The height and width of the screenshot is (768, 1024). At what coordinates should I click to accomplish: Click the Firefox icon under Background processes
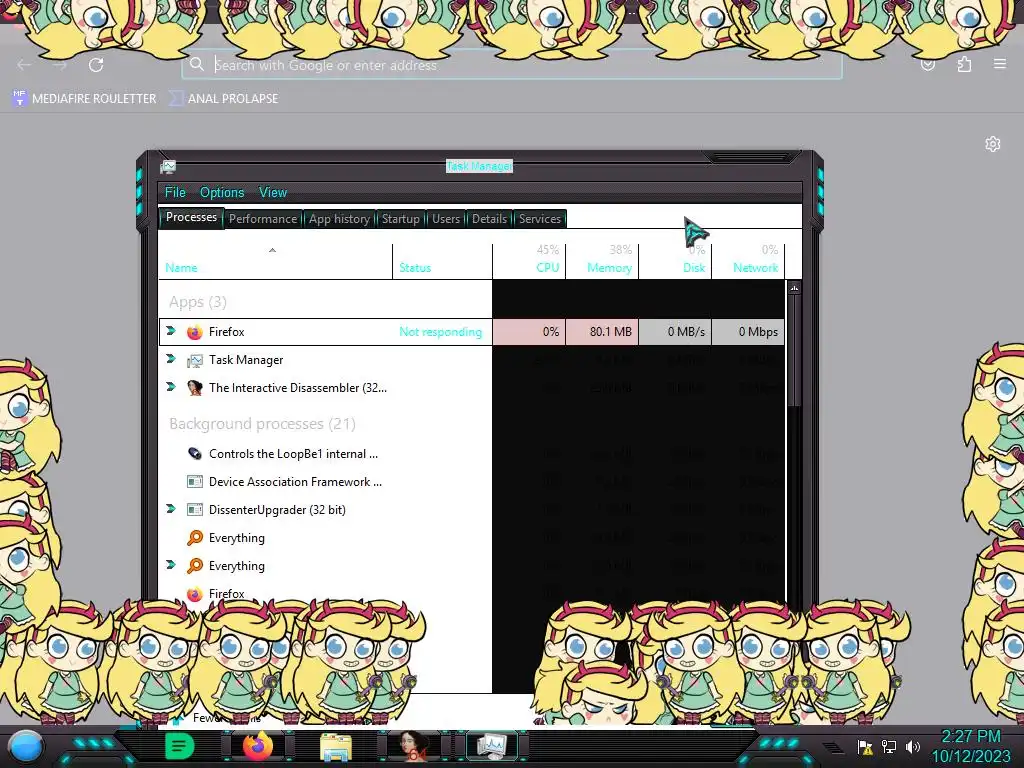(x=195, y=594)
